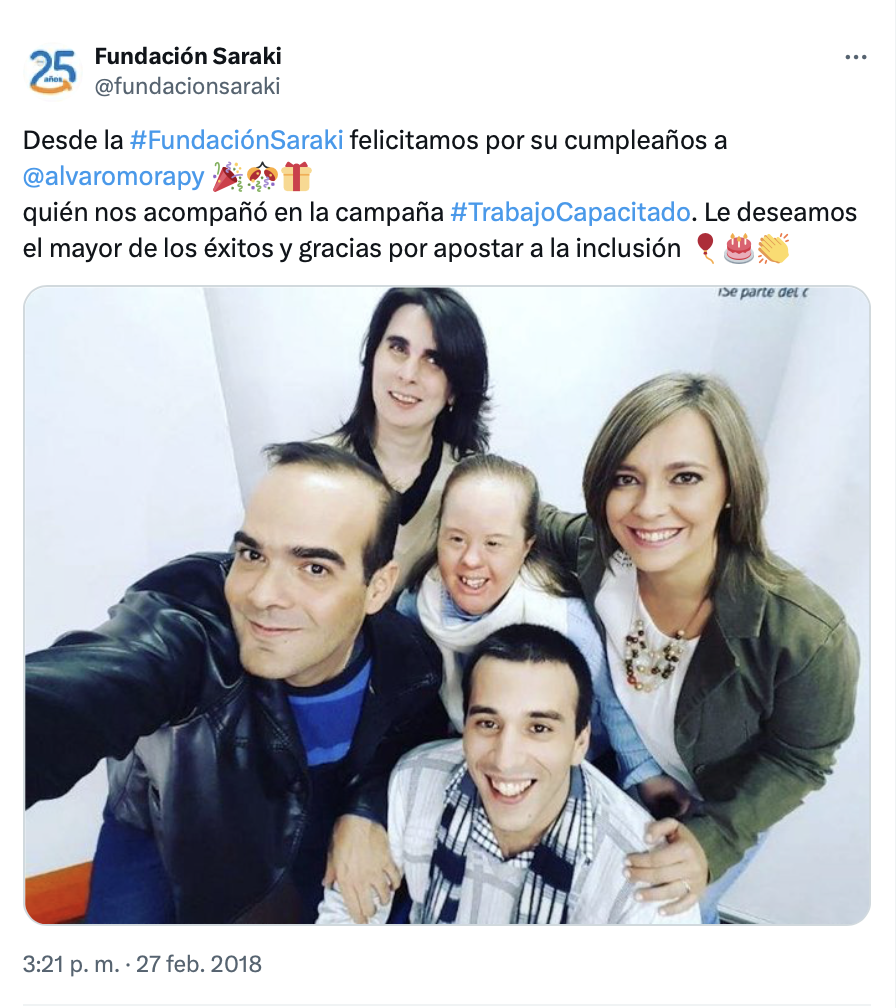Click the 27 feb. 2018 date
Viewport: 896px width, 1008px height.
point(199,964)
